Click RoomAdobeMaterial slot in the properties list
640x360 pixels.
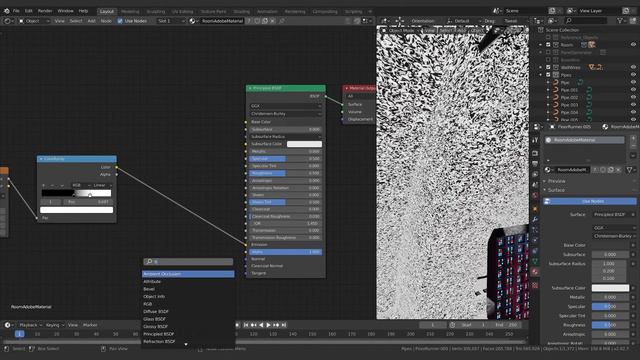584,140
